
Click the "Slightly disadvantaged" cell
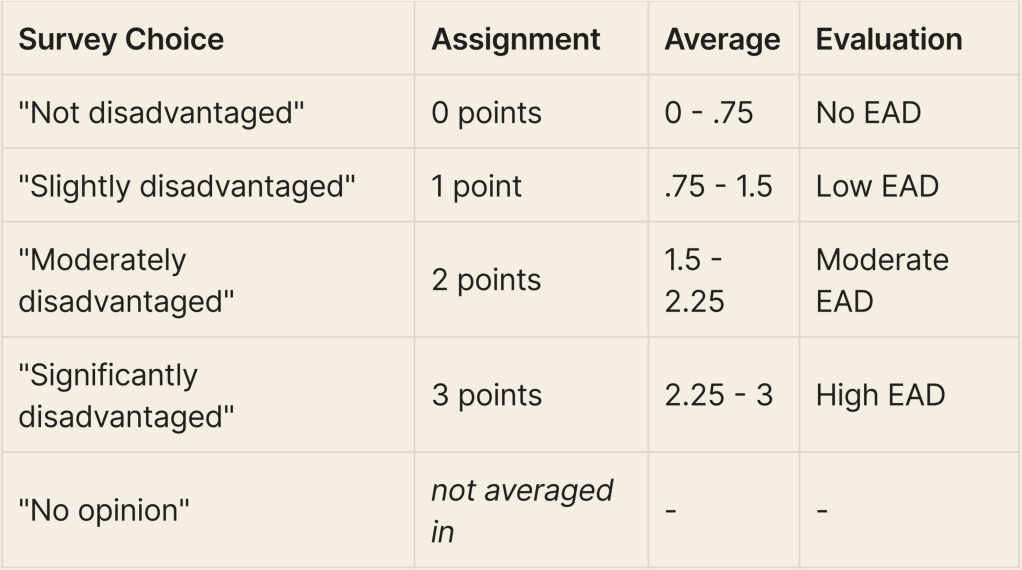187,187
